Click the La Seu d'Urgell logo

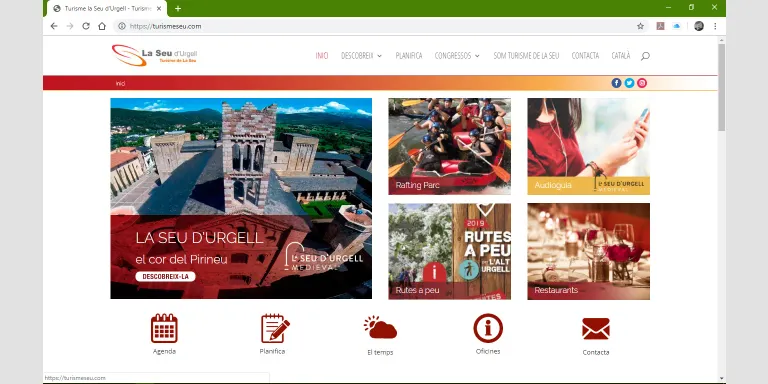click(x=154, y=55)
